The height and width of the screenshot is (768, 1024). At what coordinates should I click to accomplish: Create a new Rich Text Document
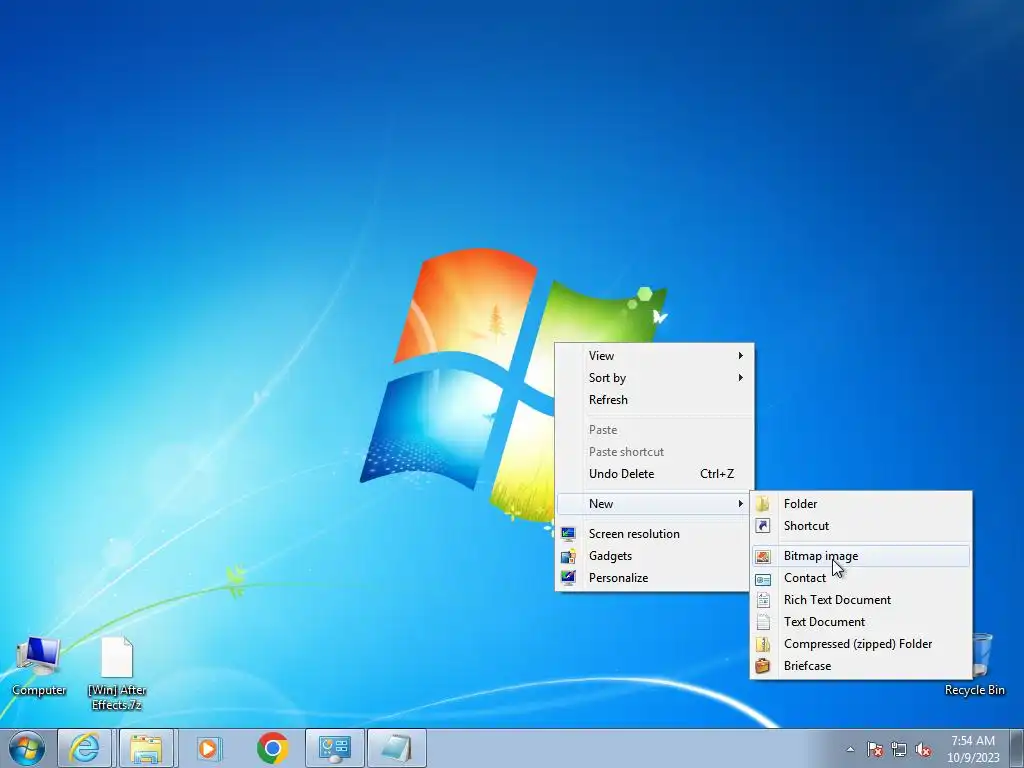pos(861,600)
